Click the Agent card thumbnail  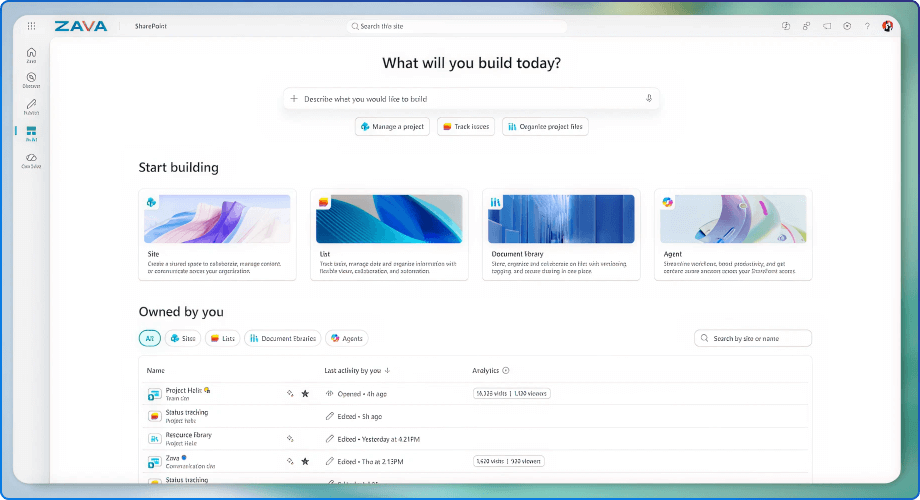(733, 219)
